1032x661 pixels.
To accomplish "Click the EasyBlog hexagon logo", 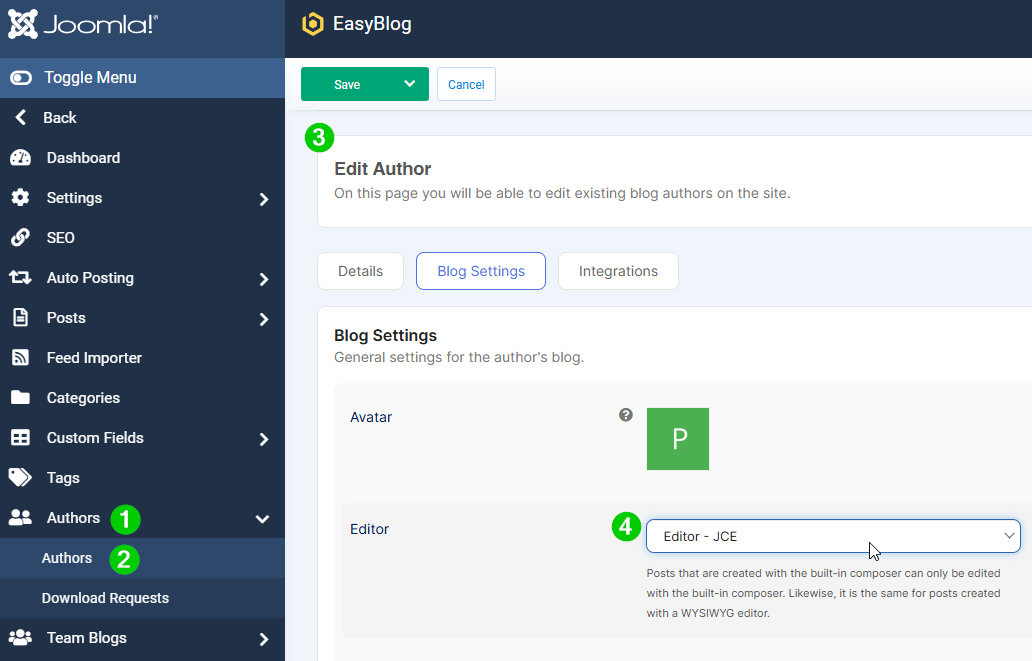I will (313, 24).
